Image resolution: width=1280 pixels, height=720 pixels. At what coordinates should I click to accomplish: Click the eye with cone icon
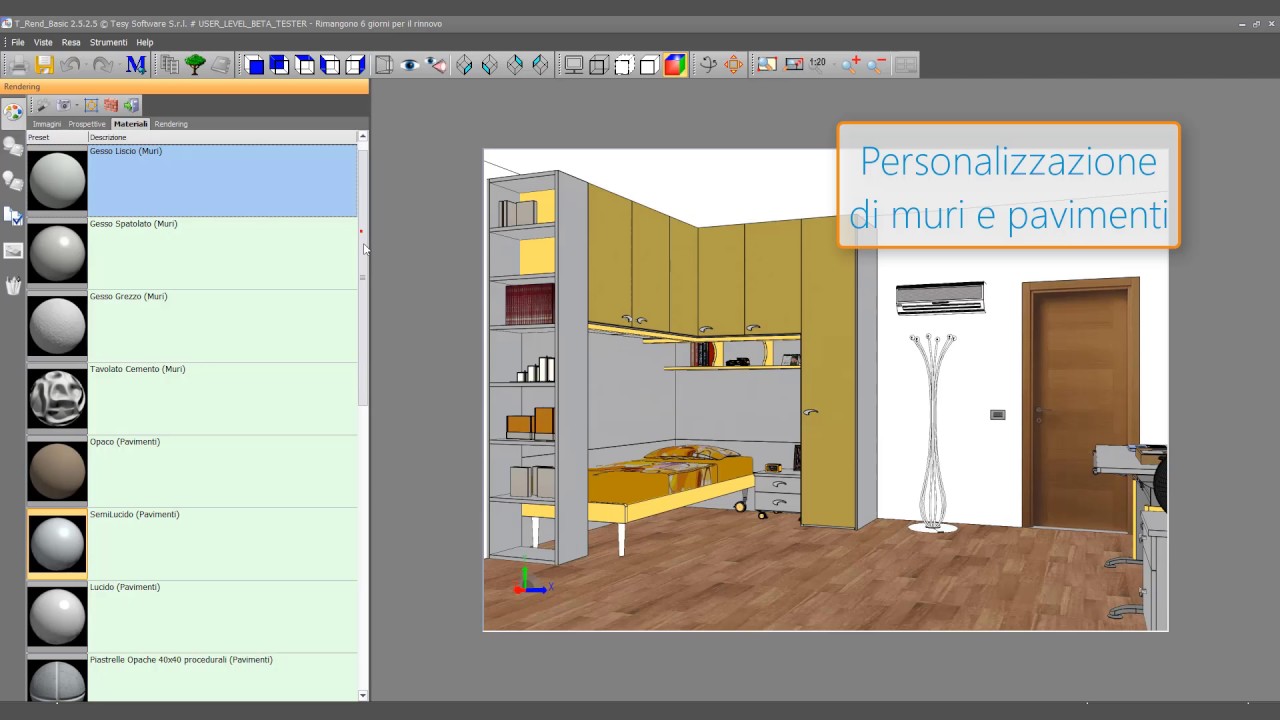coord(436,65)
